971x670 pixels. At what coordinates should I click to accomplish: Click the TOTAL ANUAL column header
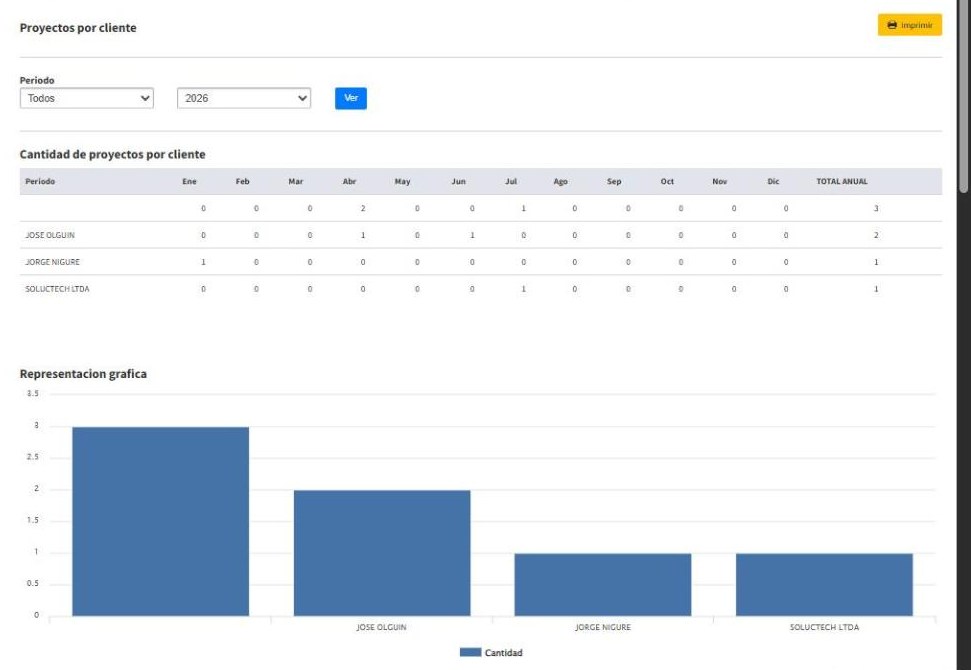tap(842, 181)
